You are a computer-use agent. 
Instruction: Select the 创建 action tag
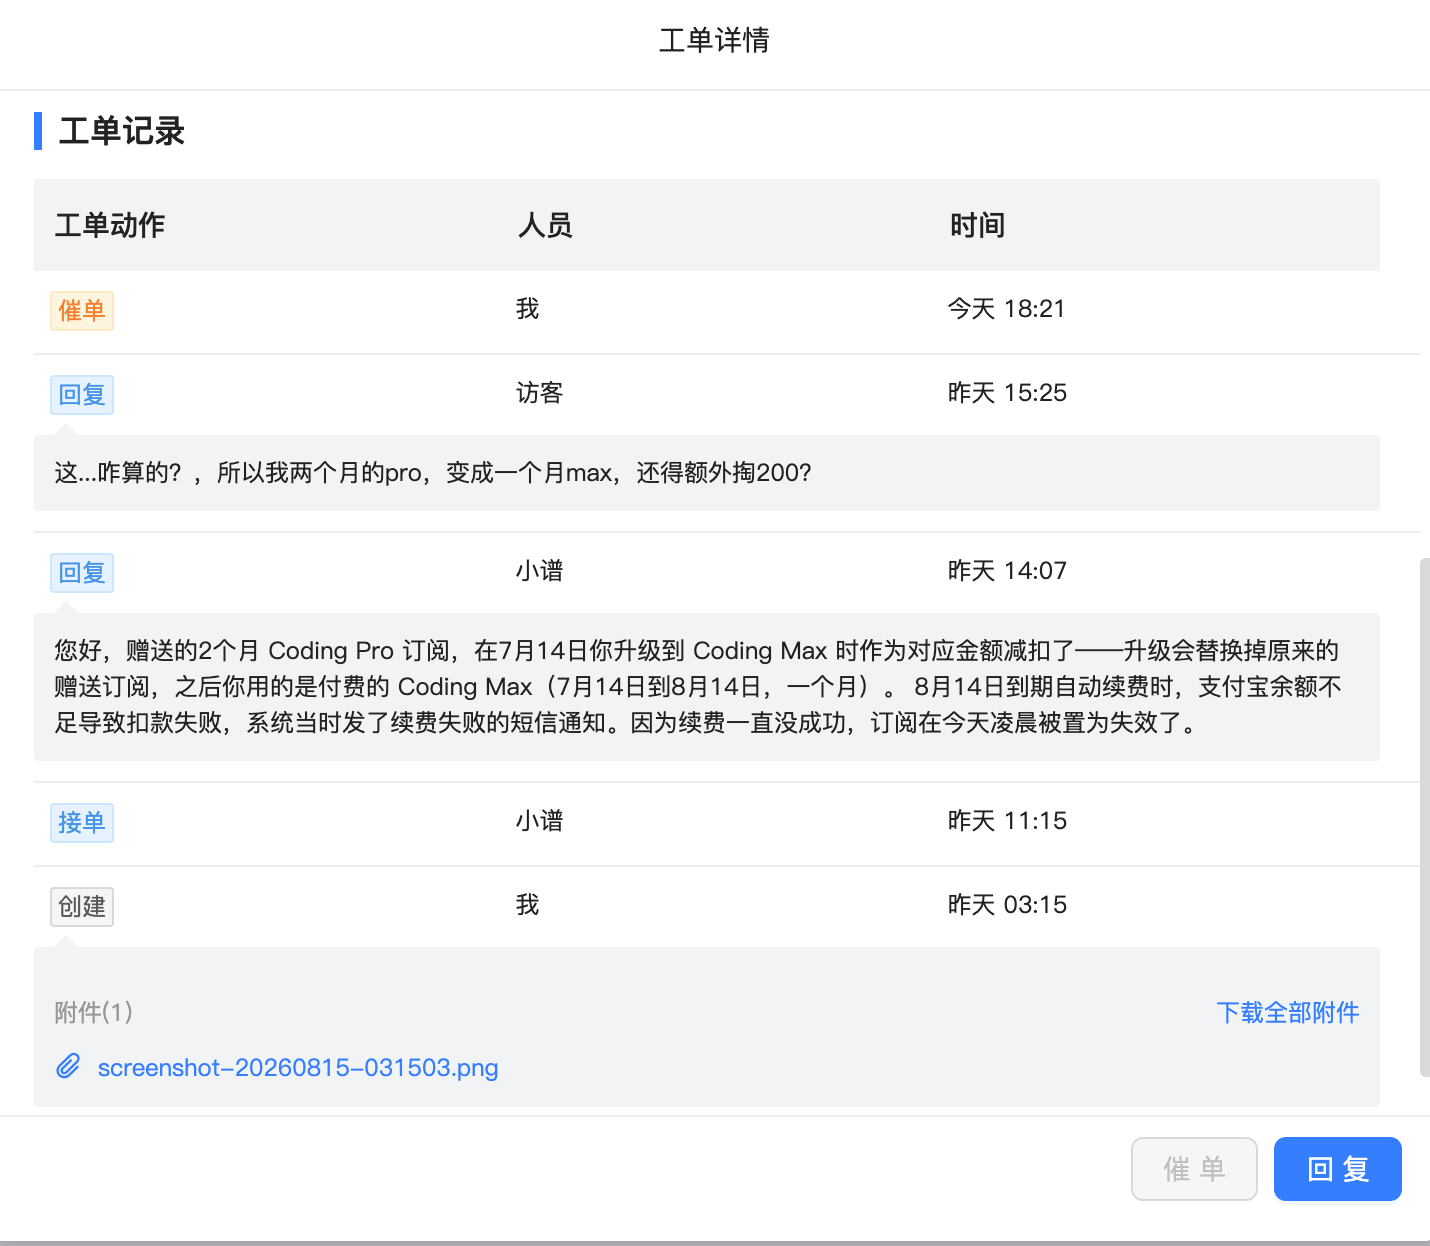point(82,906)
